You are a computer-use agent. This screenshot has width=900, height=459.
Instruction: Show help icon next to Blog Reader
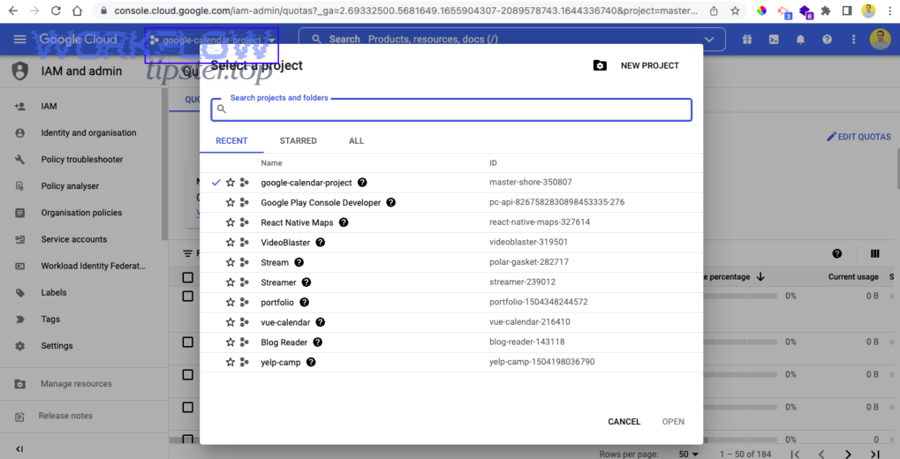(x=317, y=342)
